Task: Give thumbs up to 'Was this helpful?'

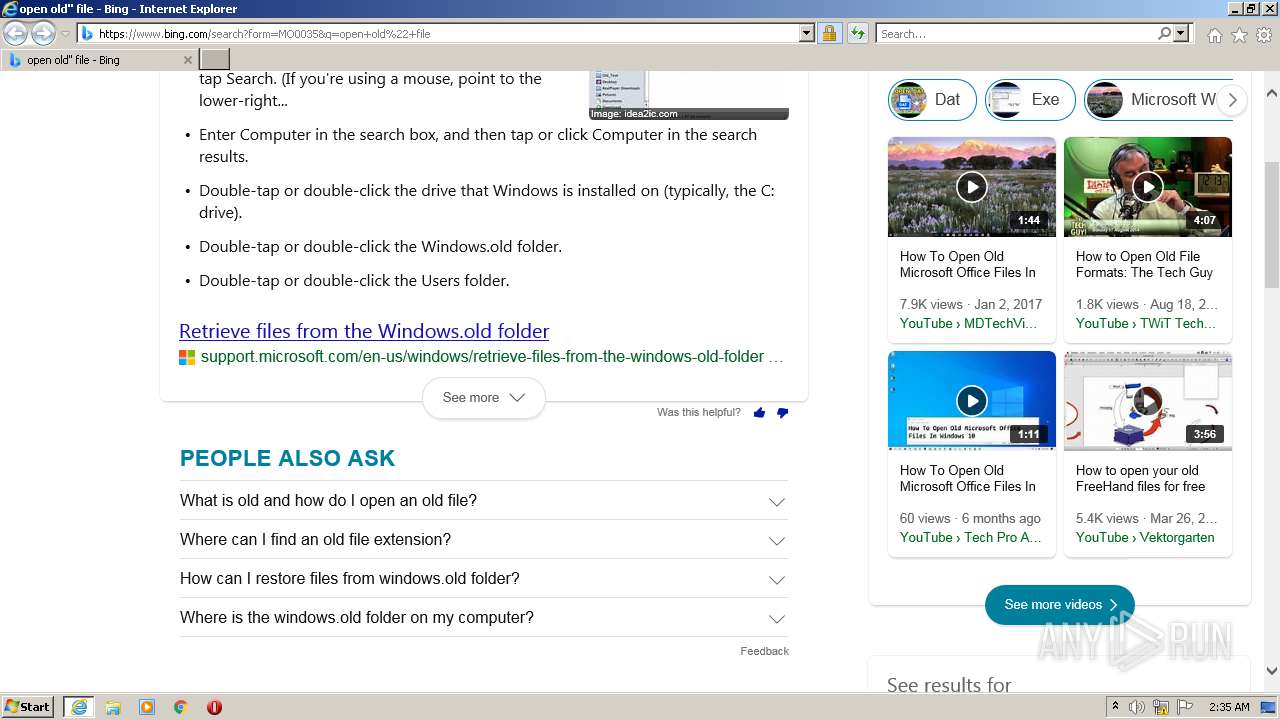Action: [759, 413]
